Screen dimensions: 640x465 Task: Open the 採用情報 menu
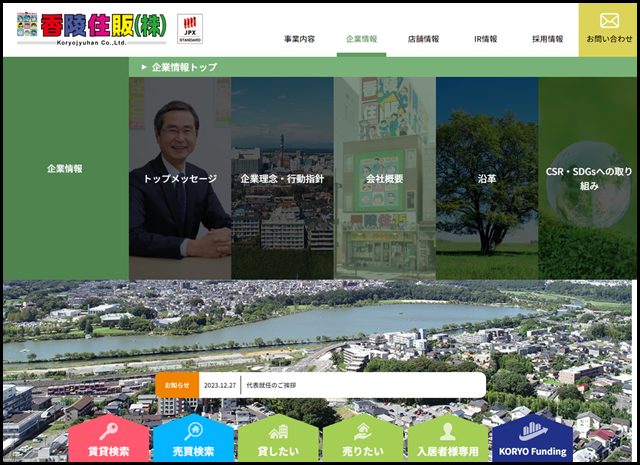[547, 39]
